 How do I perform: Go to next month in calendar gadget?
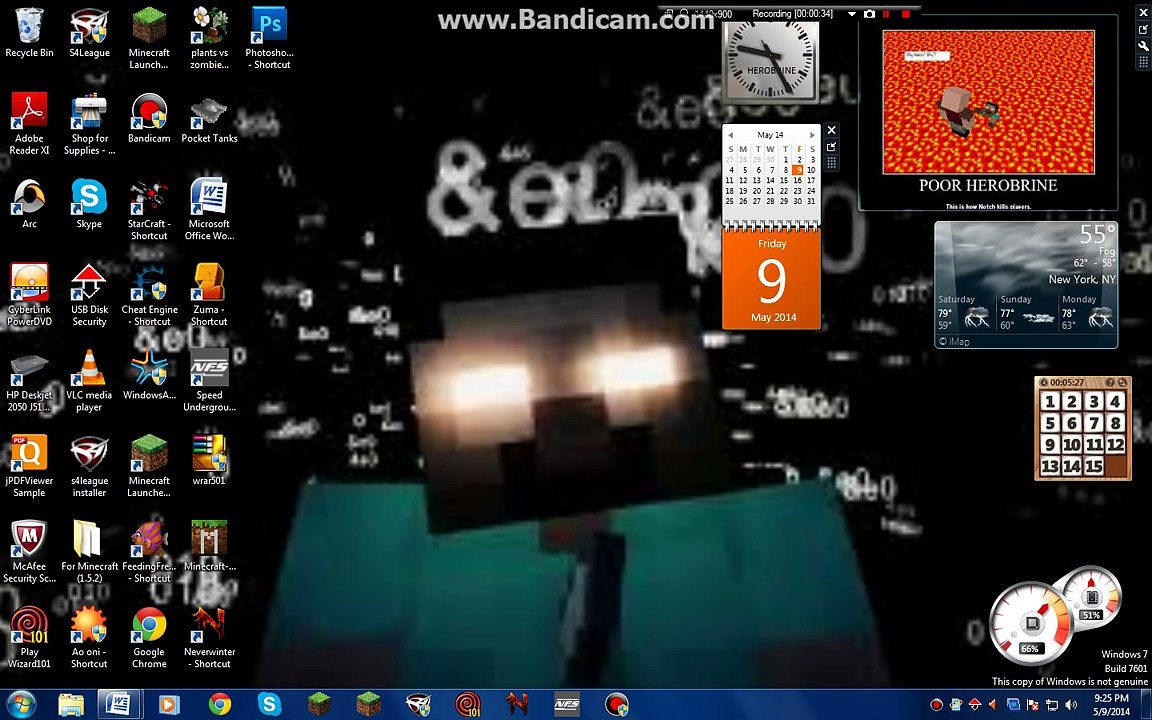click(812, 135)
